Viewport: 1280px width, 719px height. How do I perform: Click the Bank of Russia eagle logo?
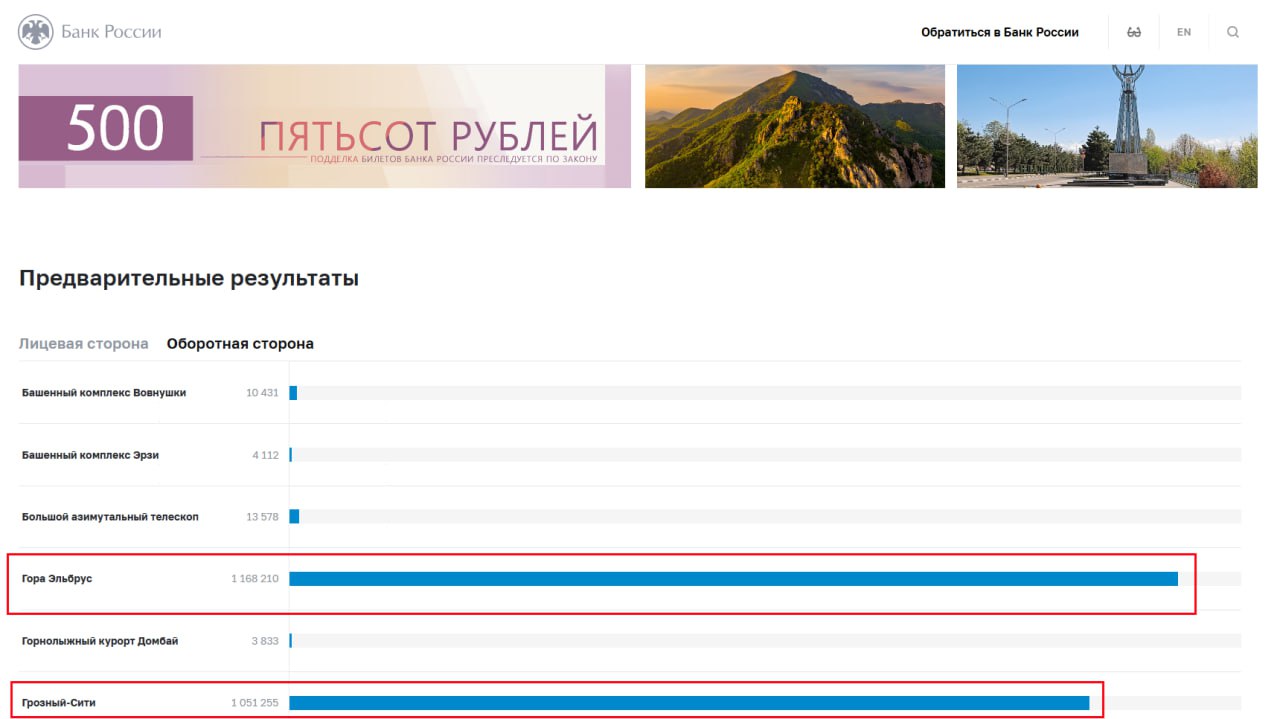[x=36, y=32]
